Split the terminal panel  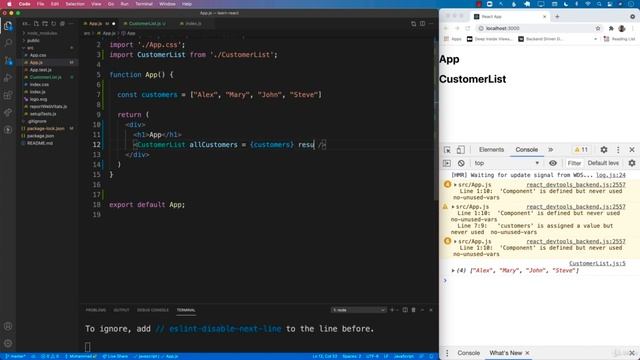[405, 310]
